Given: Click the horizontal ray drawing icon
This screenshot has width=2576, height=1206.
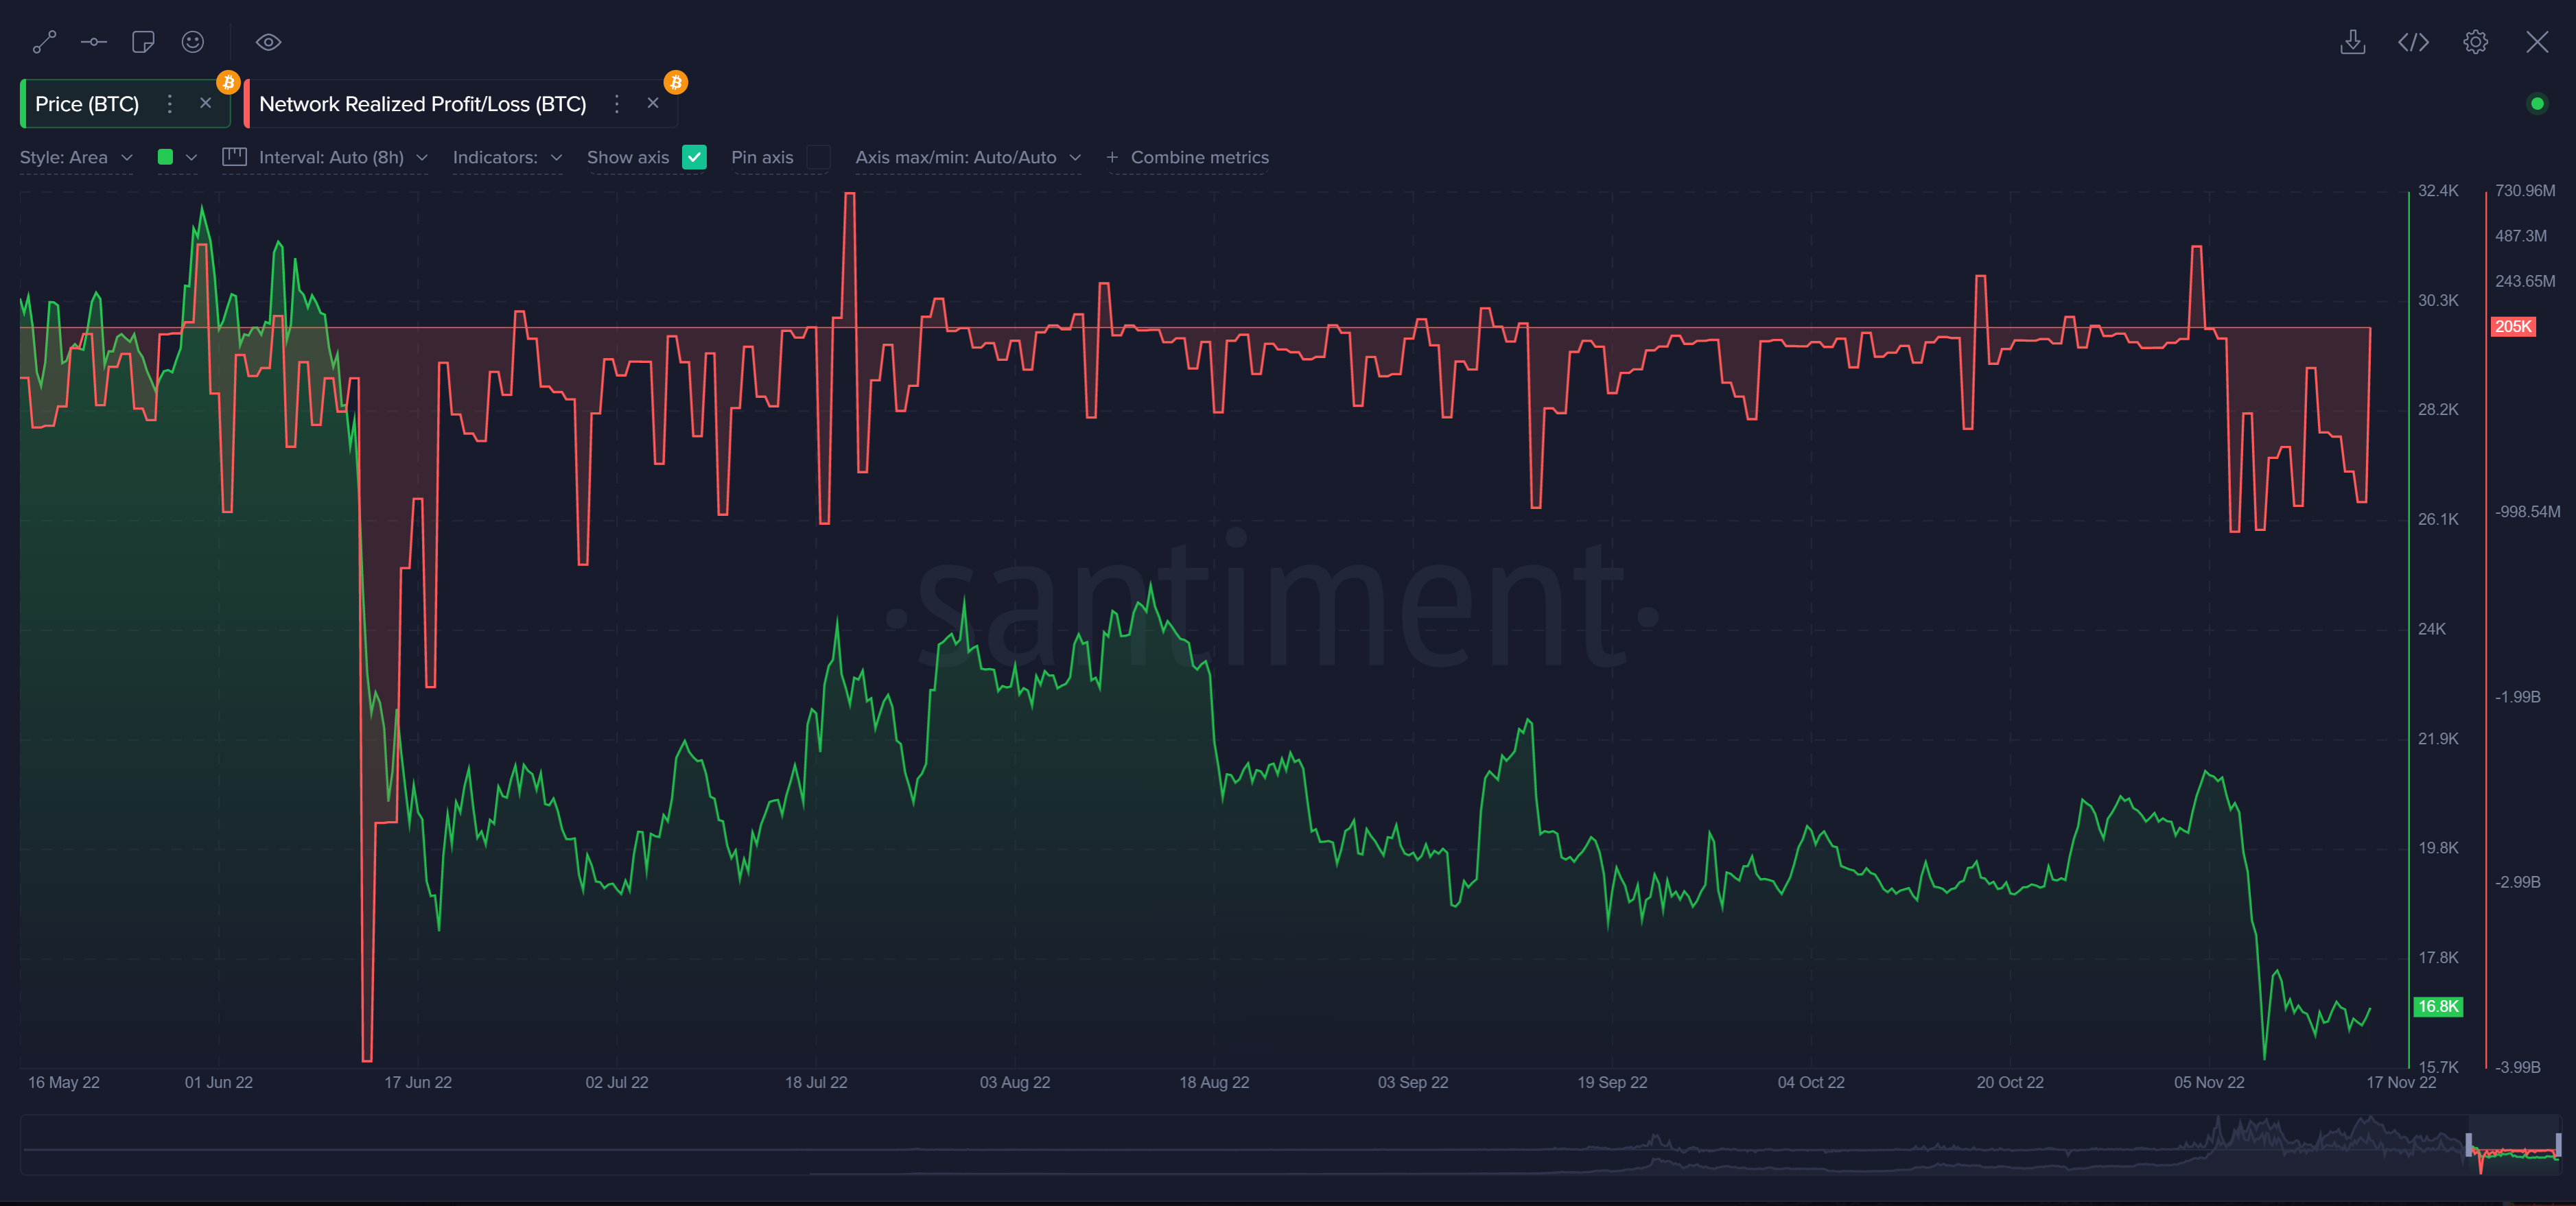Looking at the screenshot, I should [x=94, y=42].
